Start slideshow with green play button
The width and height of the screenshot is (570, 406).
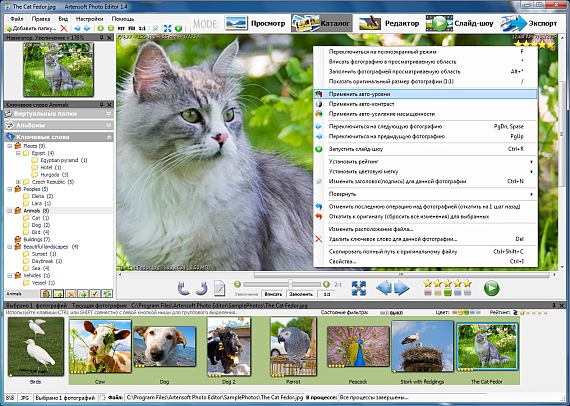pyautogui.click(x=491, y=288)
